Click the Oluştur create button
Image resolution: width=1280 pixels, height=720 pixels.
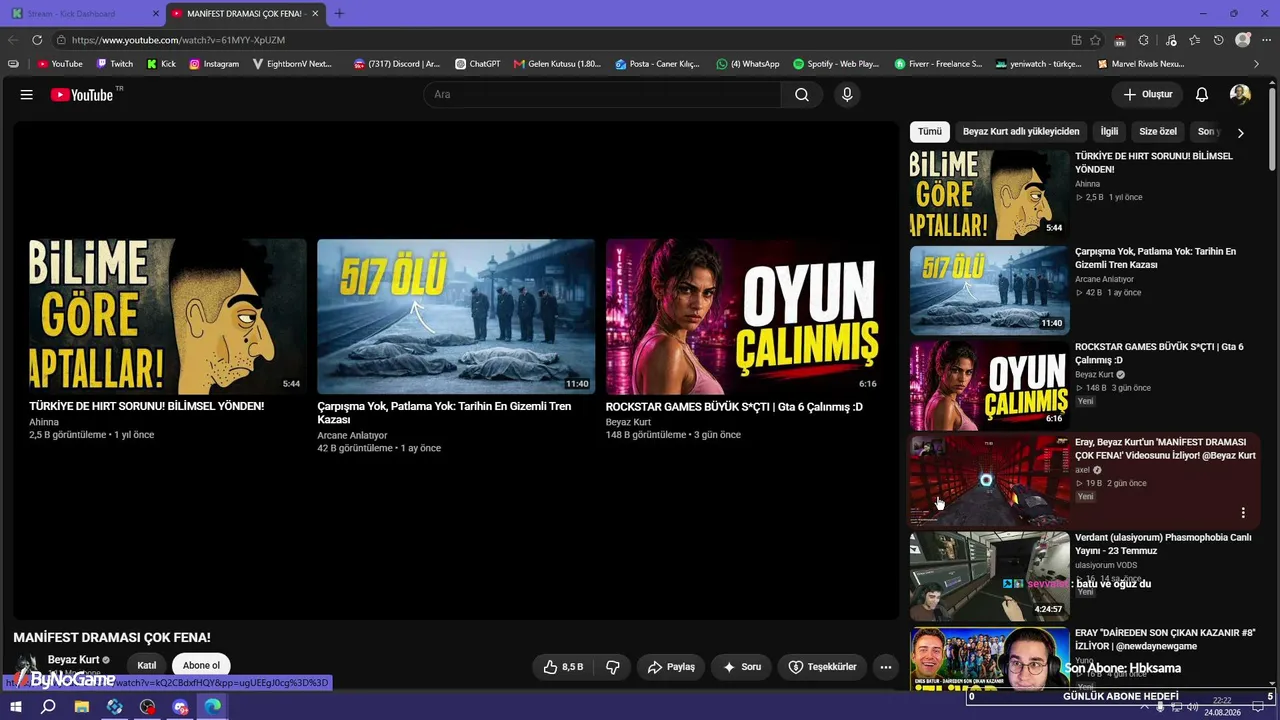1147,95
